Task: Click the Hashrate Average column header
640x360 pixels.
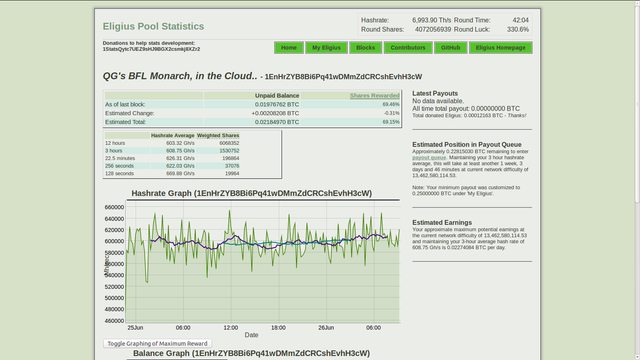Action: [x=173, y=136]
